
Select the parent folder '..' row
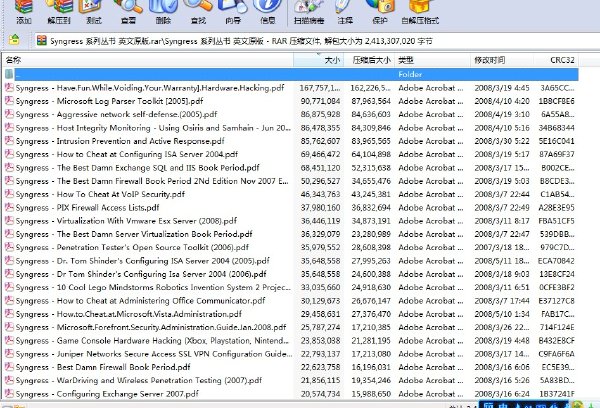click(x=290, y=74)
